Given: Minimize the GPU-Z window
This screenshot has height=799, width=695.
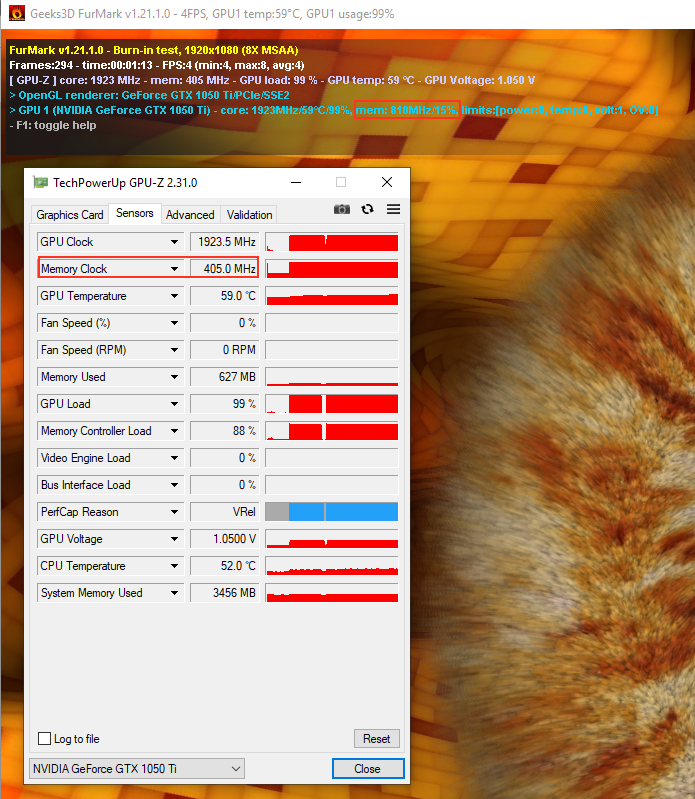Looking at the screenshot, I should point(296,182).
